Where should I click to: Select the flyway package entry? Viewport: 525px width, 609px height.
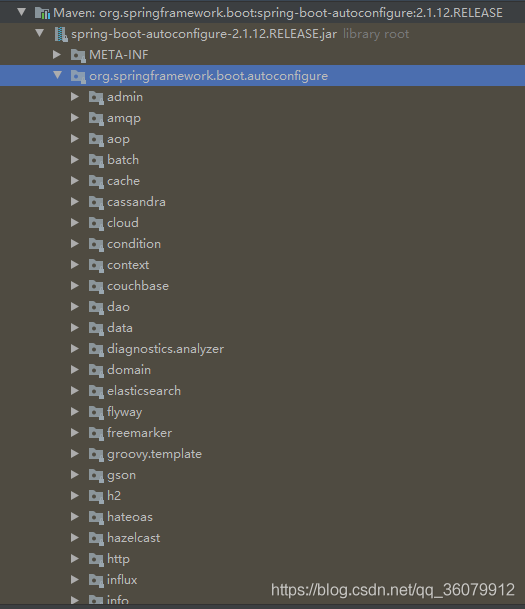125,412
